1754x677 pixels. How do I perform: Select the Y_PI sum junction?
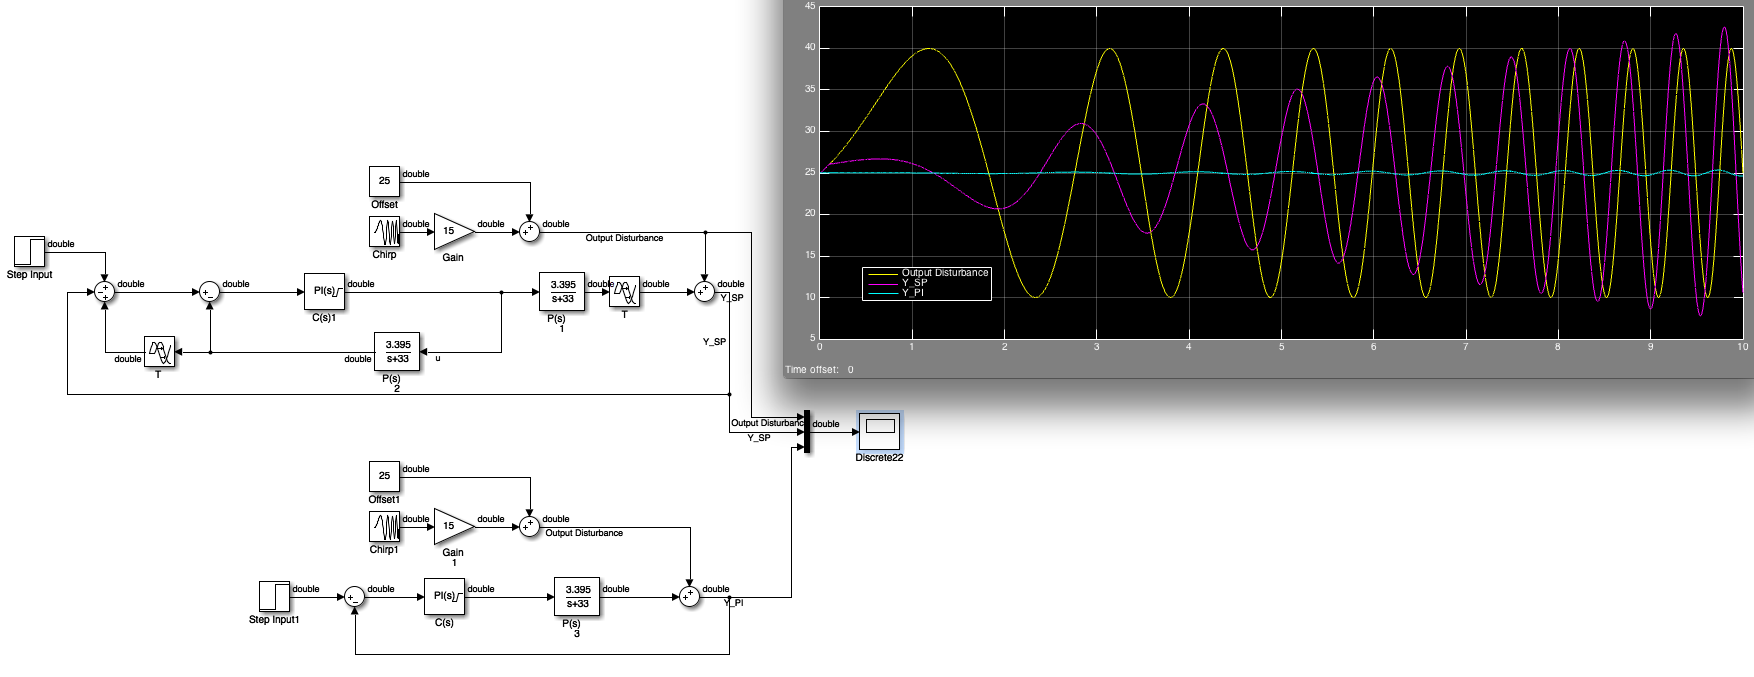click(x=689, y=597)
